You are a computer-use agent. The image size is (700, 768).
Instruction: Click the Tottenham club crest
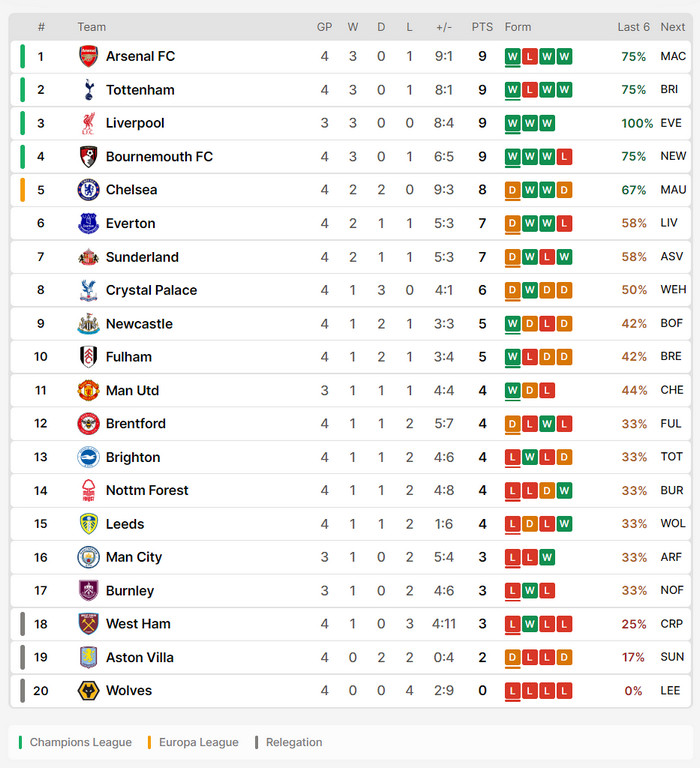[89, 90]
